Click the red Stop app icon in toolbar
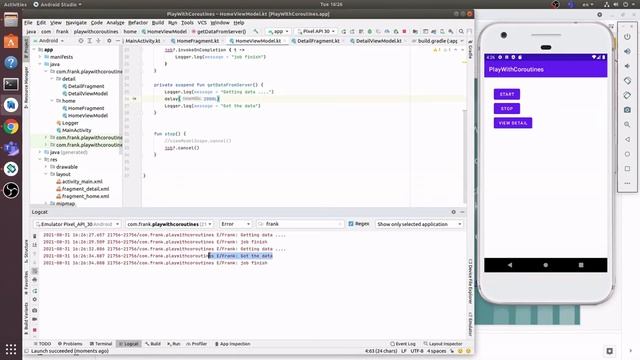 click(404, 31)
